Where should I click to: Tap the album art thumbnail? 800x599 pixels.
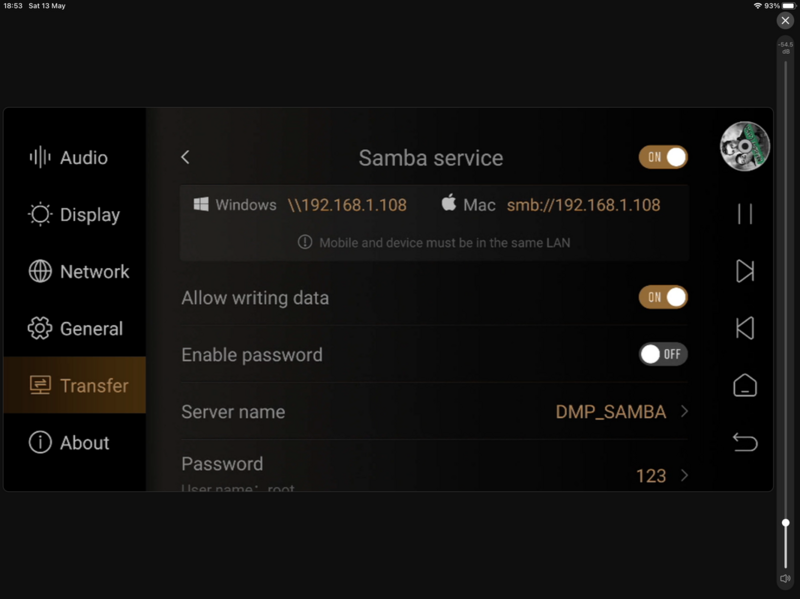pos(745,146)
